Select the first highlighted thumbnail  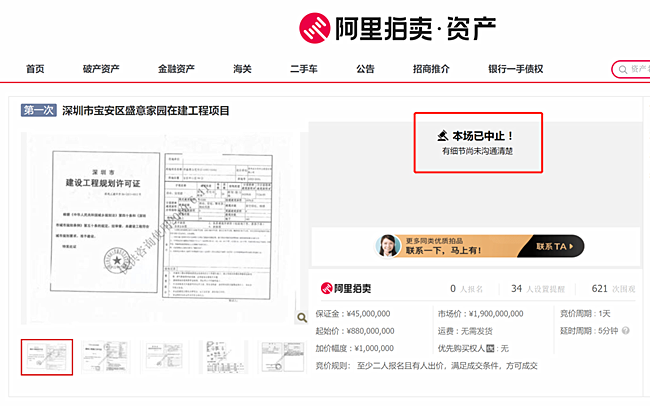coord(47,357)
